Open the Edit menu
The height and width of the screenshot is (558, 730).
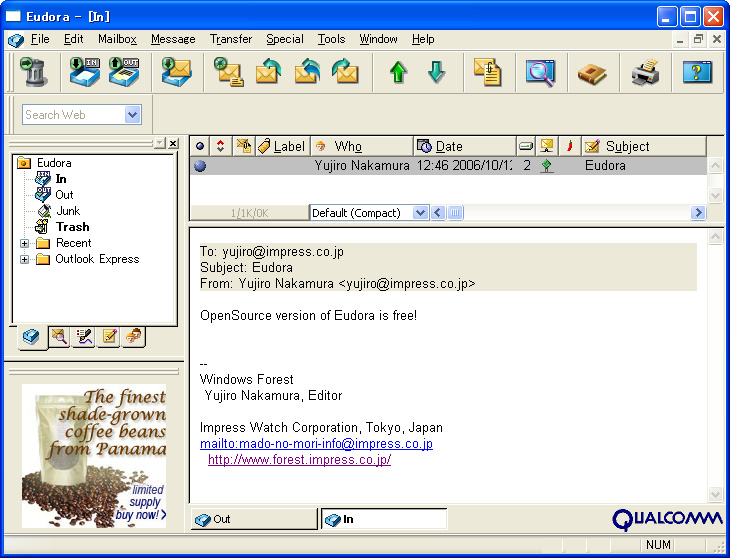(74, 39)
